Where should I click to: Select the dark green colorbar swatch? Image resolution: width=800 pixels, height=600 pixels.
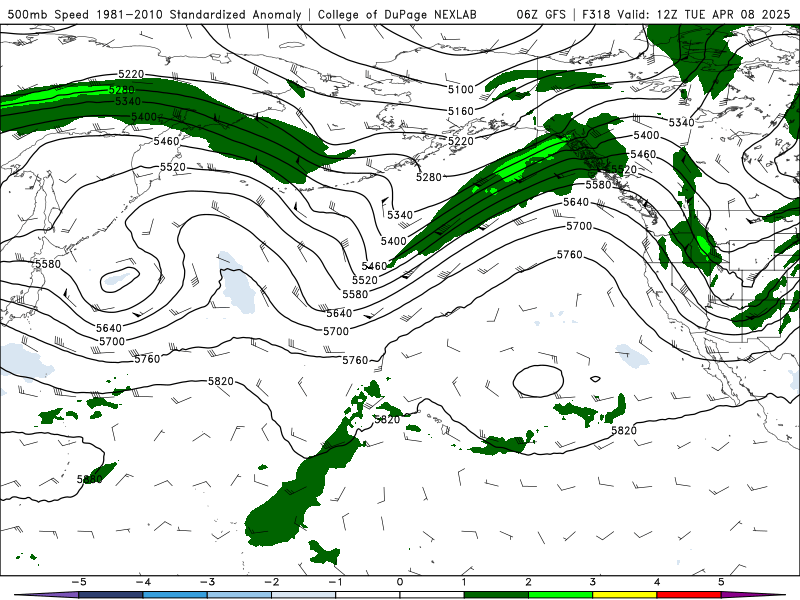[496, 595]
